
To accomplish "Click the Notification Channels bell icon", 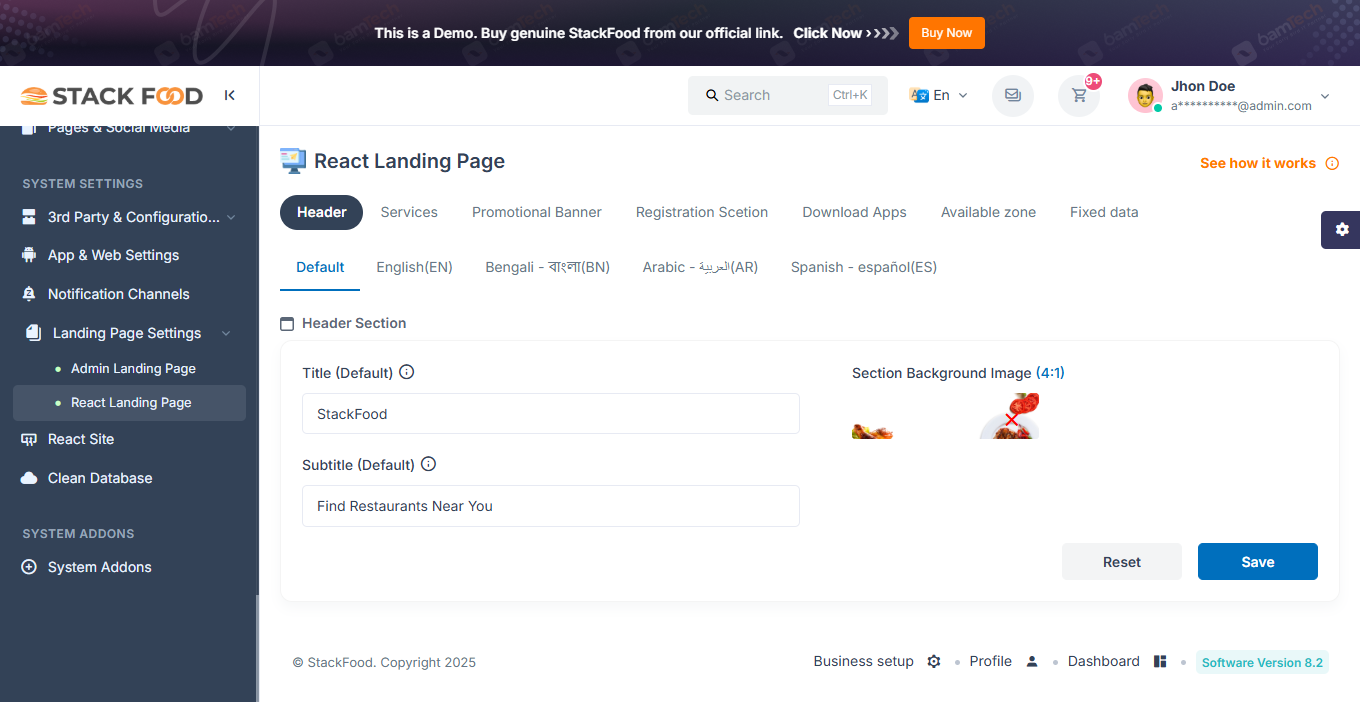I will click(29, 294).
